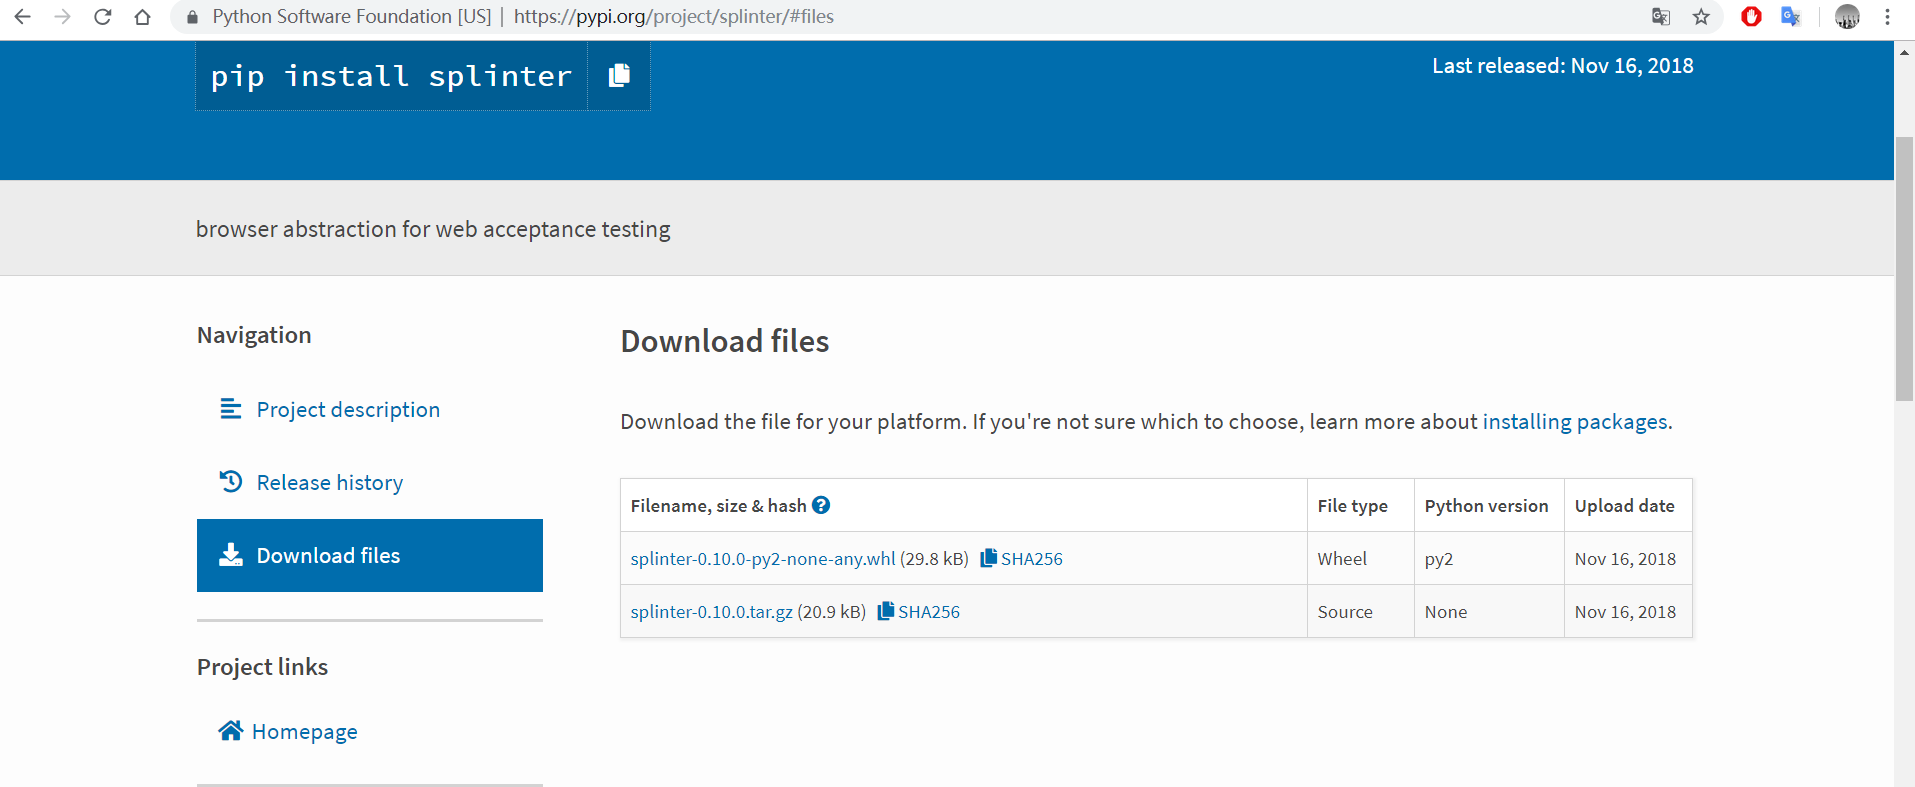Download splinter-0.10.0-py2-none-any.whl

point(761,558)
